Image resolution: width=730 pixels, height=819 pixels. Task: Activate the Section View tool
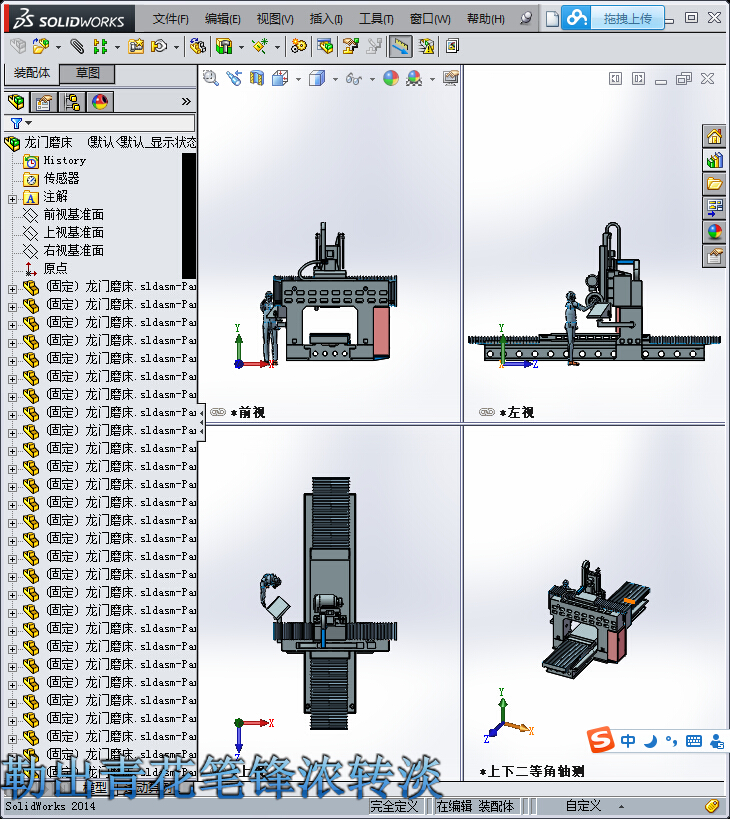256,78
